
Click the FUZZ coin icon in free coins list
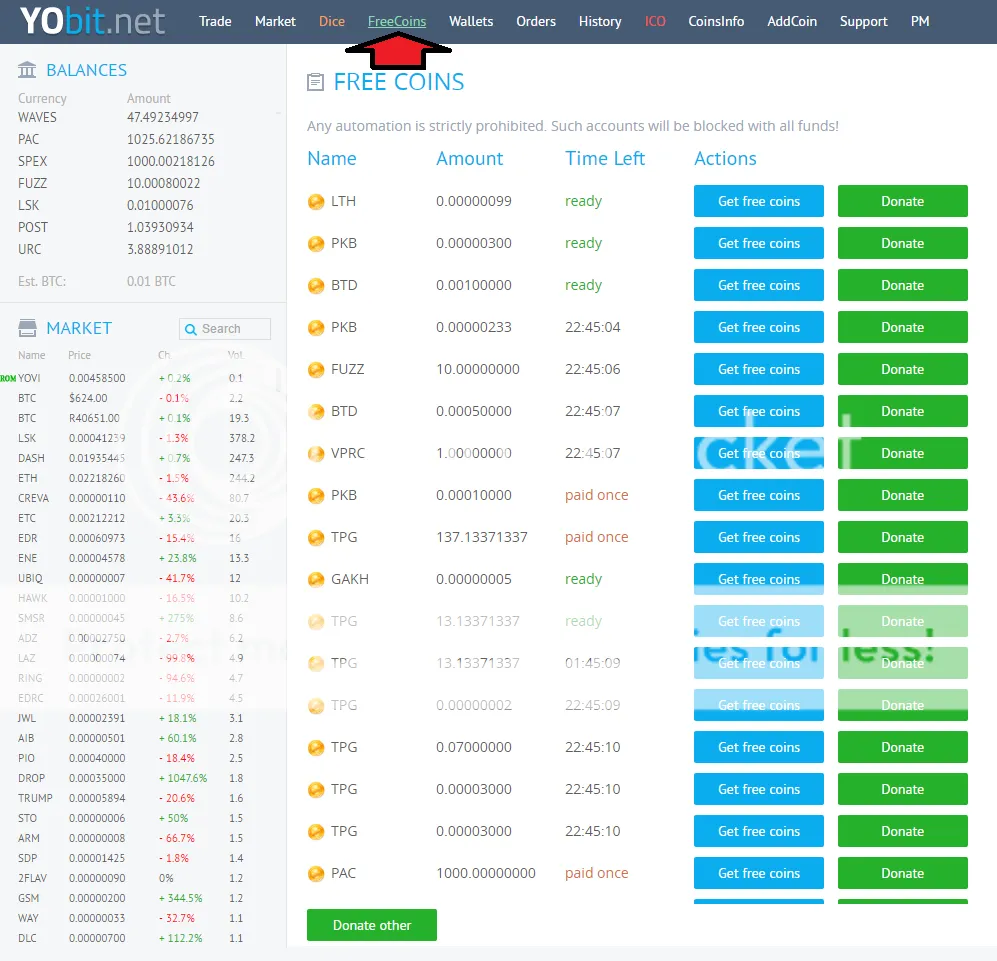(x=316, y=370)
